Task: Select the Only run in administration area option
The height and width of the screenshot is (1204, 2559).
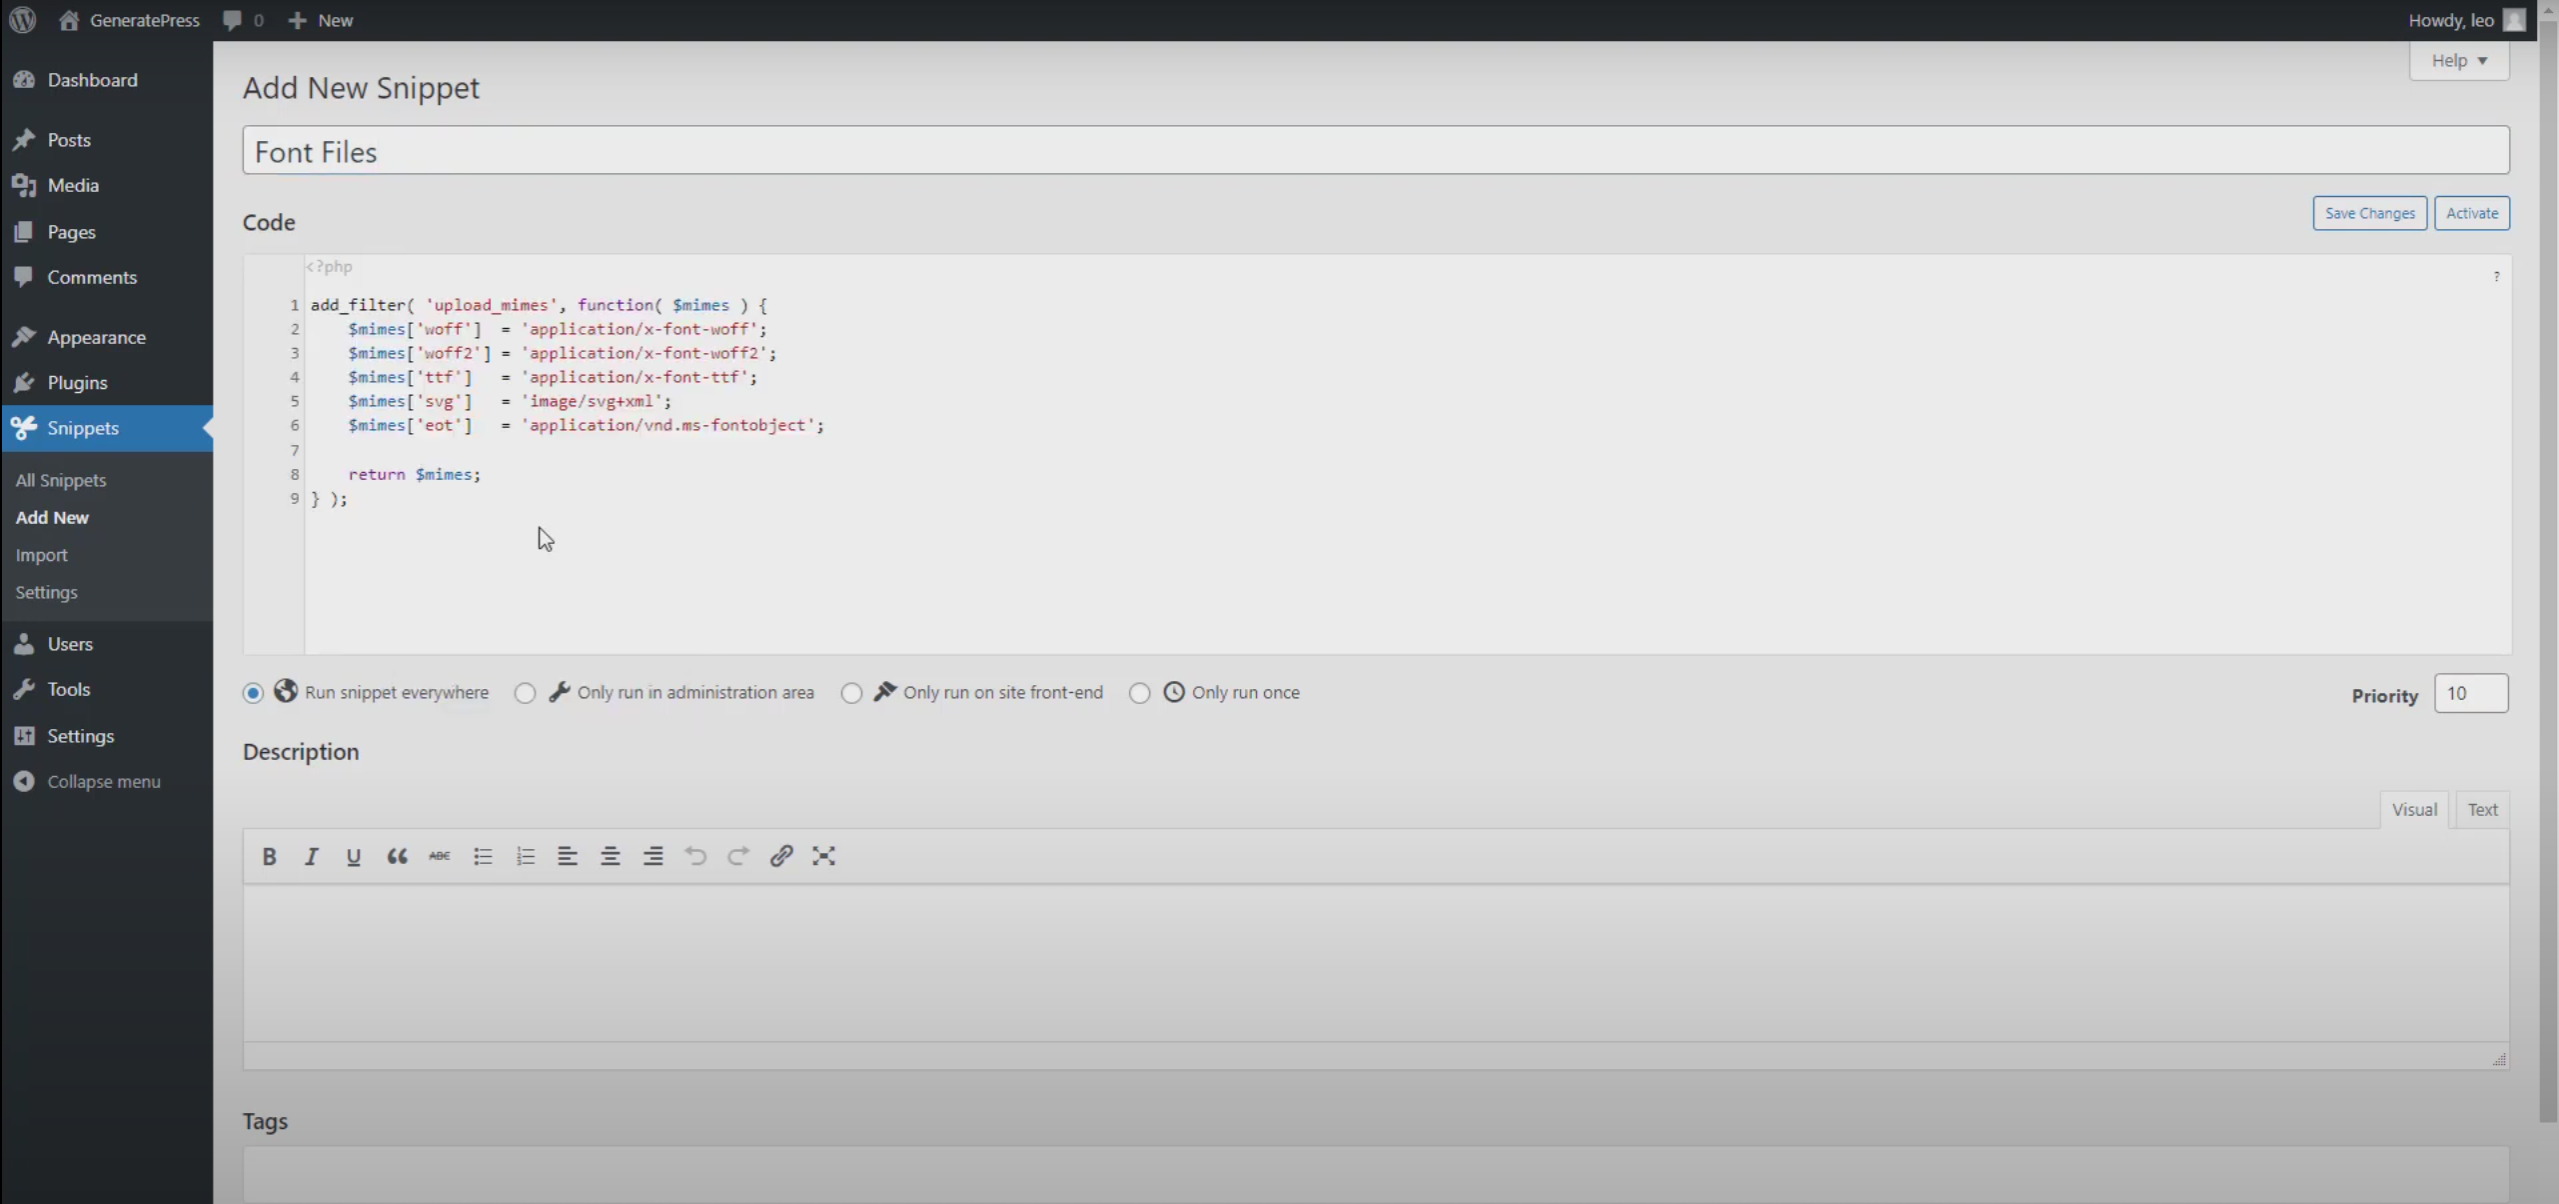Action: tap(525, 692)
